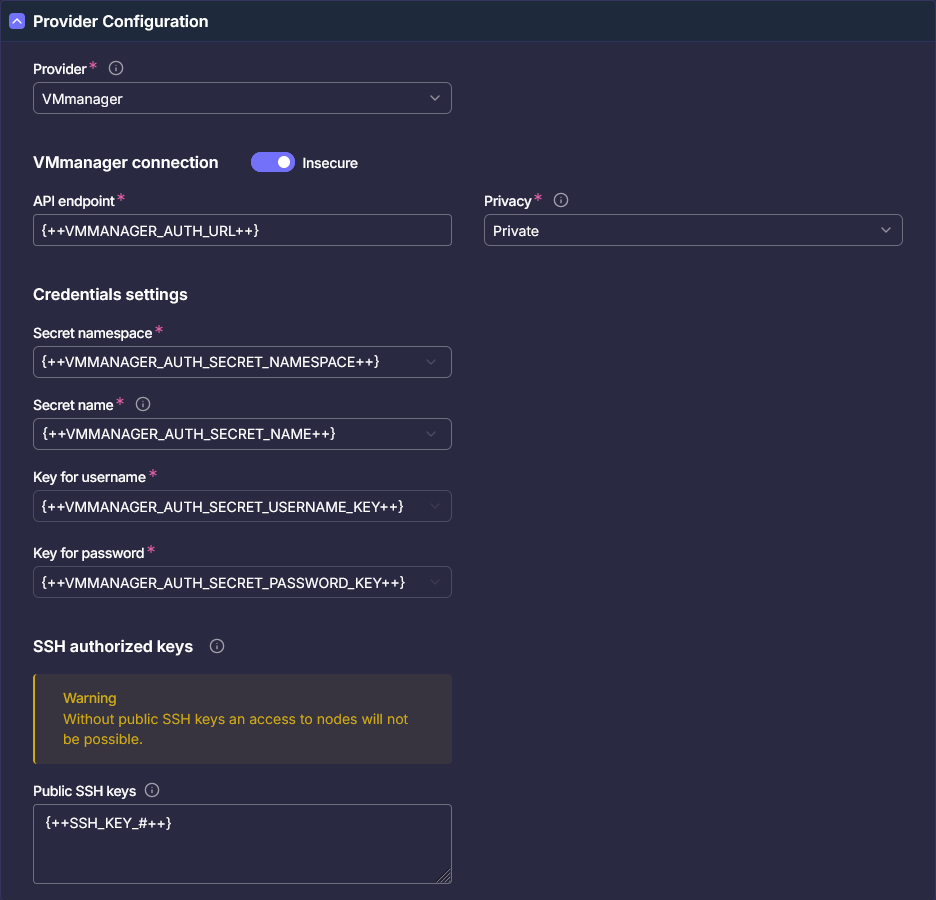
Task: Open the Privacy dropdown showing Private
Action: pos(693,230)
